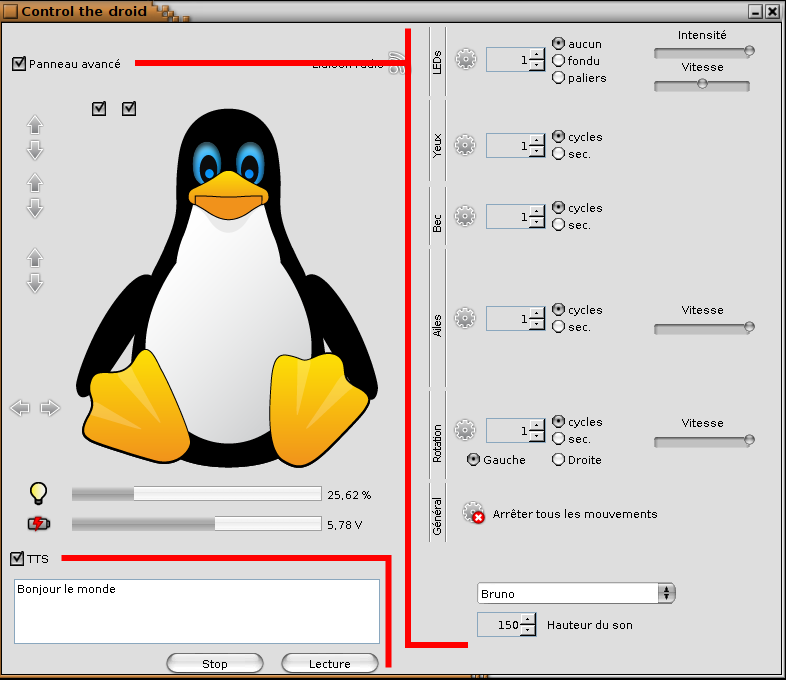Click the TTS text box with Bonjour le monde
The image size is (786, 680).
[197, 611]
